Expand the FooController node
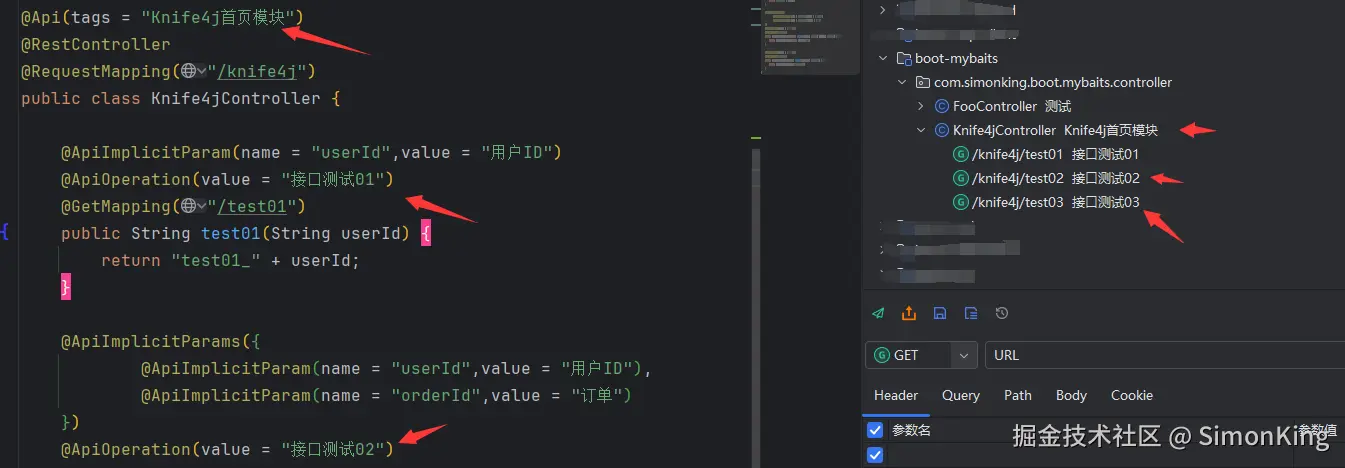This screenshot has height=468, width=1345. point(921,106)
